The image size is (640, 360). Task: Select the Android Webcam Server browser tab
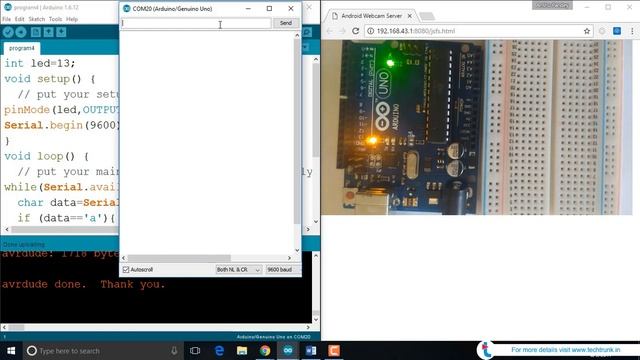[371, 16]
